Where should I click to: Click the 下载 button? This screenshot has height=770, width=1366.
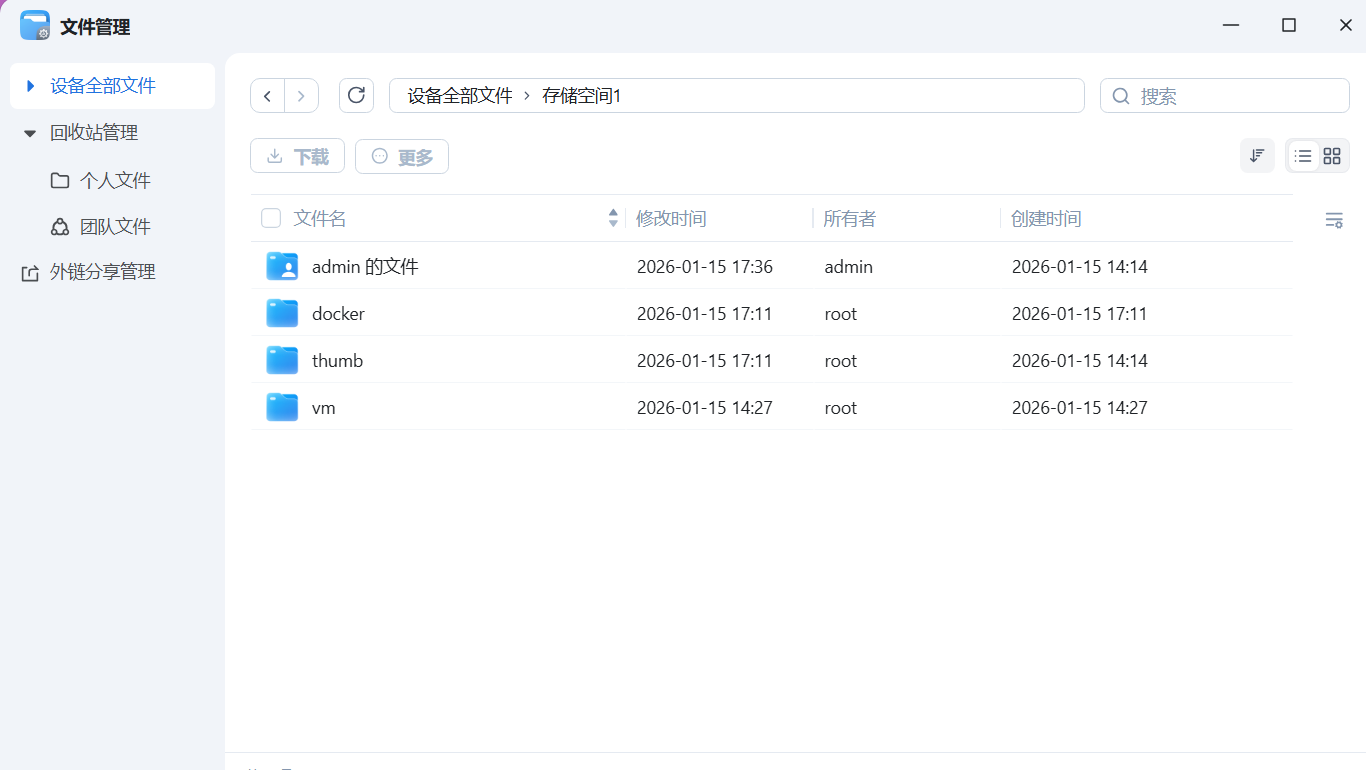[297, 156]
